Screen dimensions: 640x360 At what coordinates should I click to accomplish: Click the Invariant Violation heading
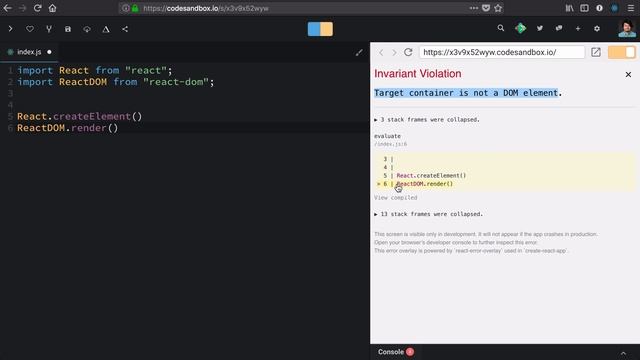coord(418,73)
